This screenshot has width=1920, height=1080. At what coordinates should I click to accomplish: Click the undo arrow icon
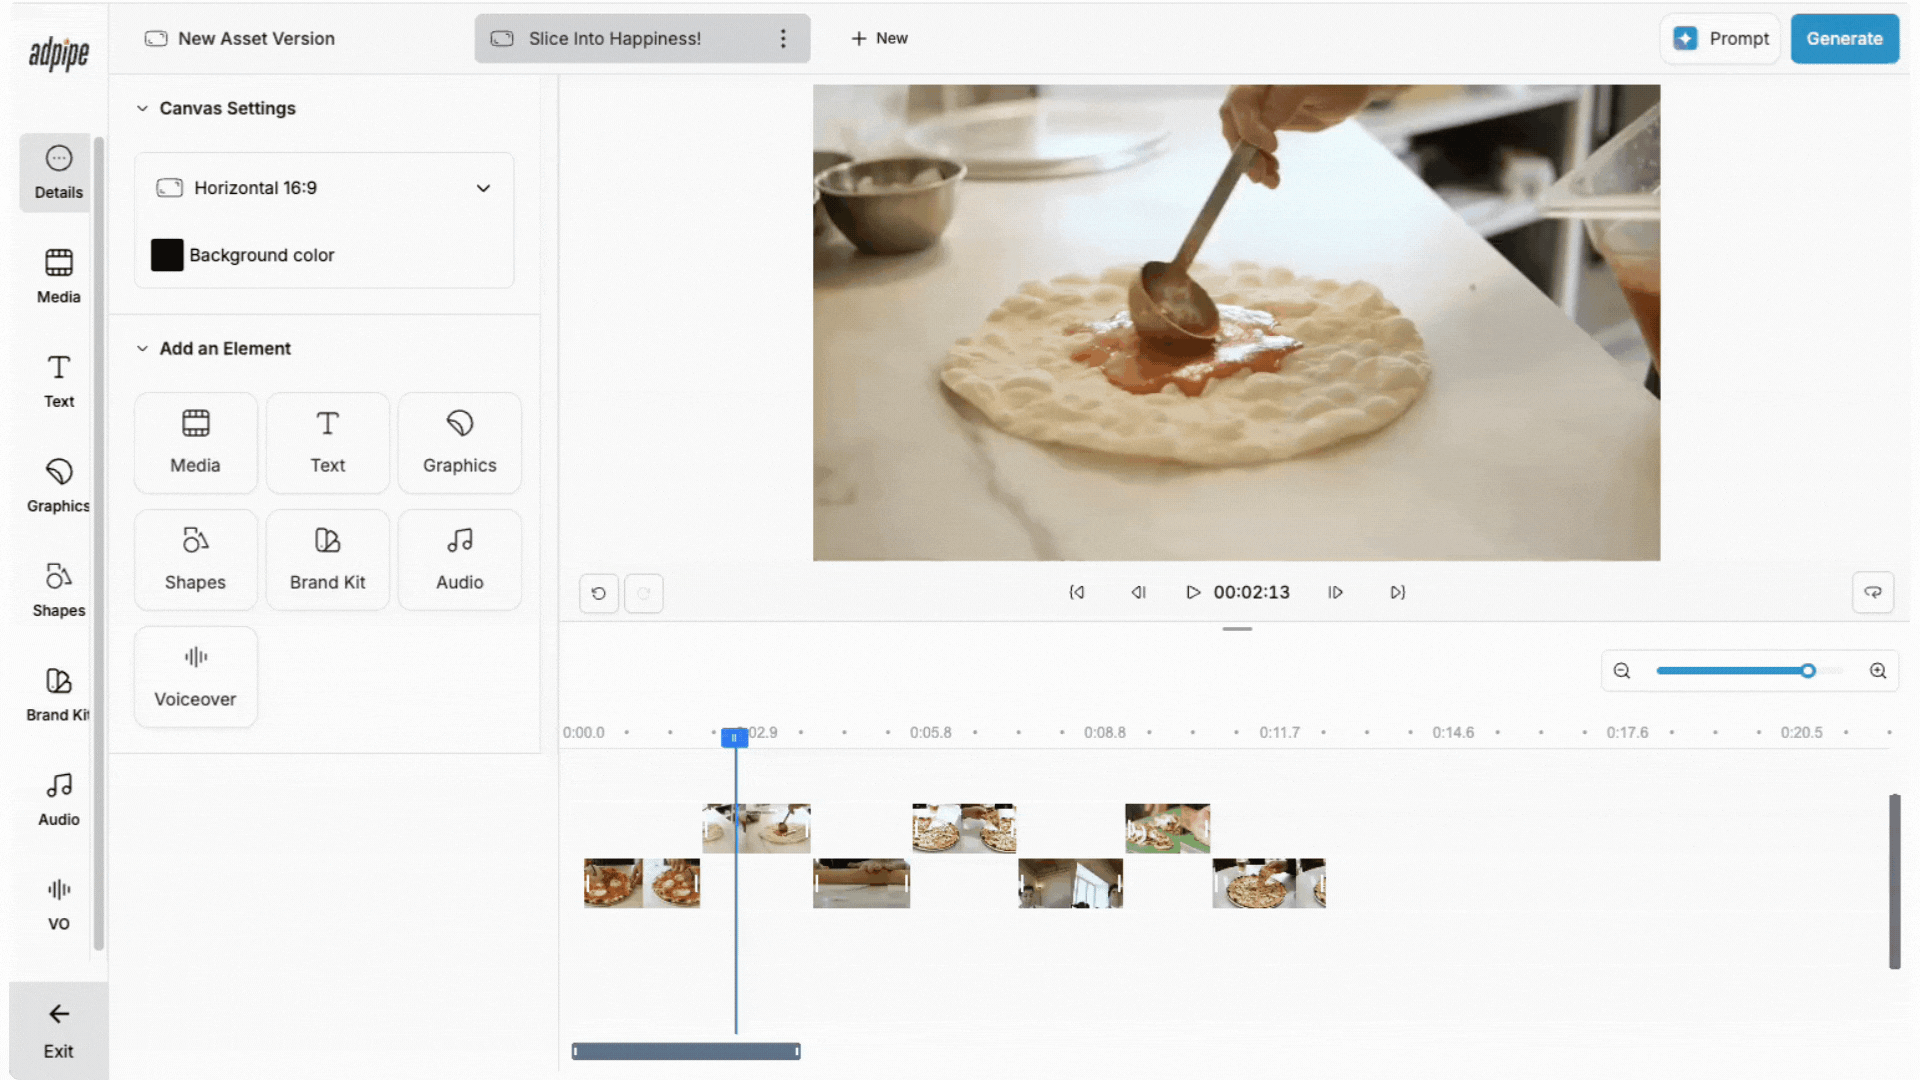598,593
